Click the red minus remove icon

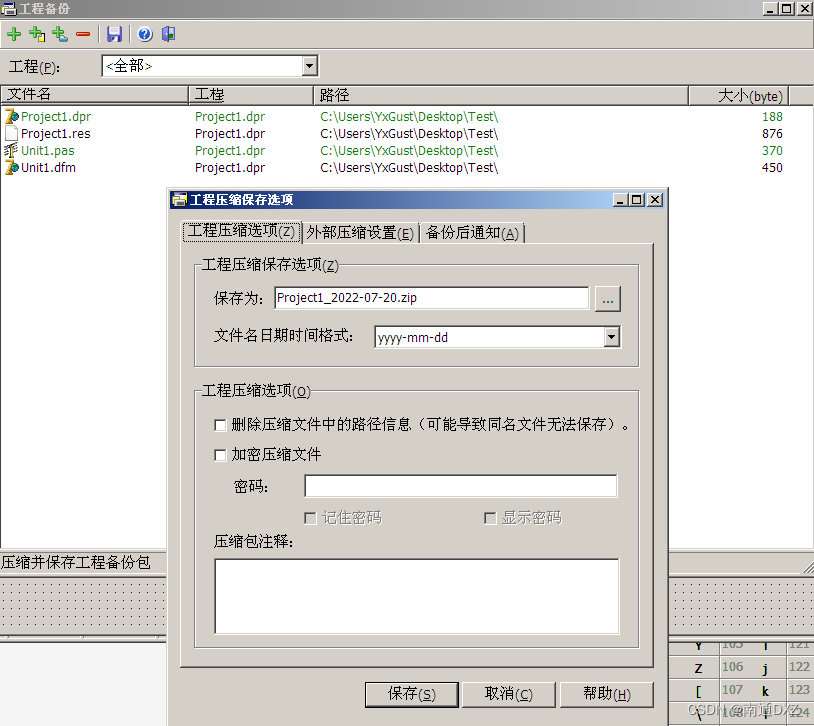83,35
